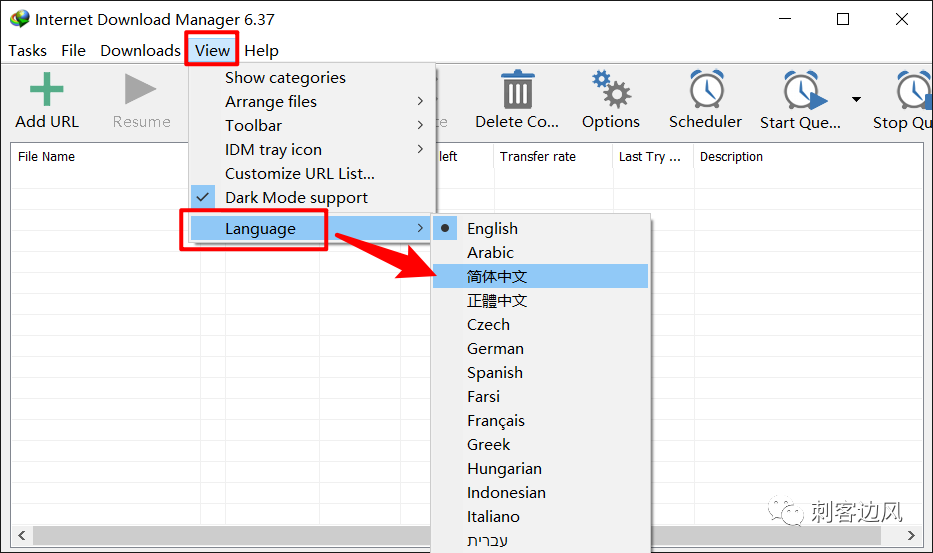Click the Delete Completed trash can icon
The width and height of the screenshot is (933, 553).
[x=518, y=89]
